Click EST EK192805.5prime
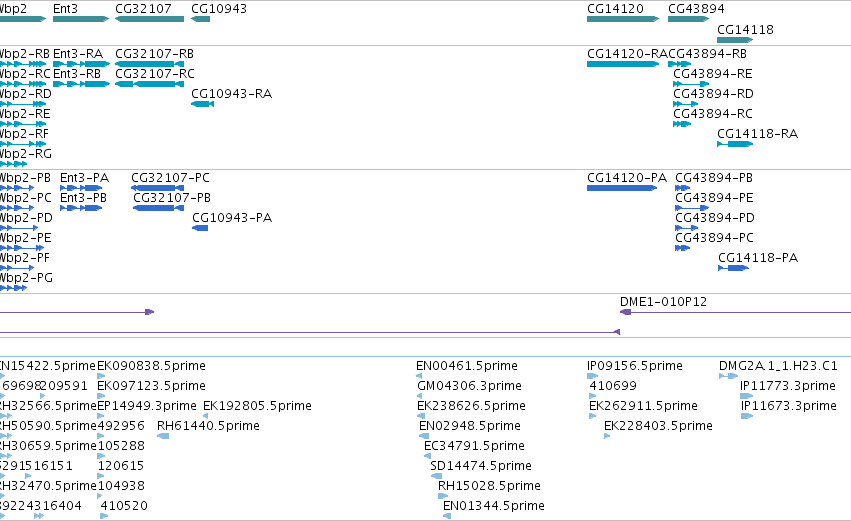 pos(206,416)
